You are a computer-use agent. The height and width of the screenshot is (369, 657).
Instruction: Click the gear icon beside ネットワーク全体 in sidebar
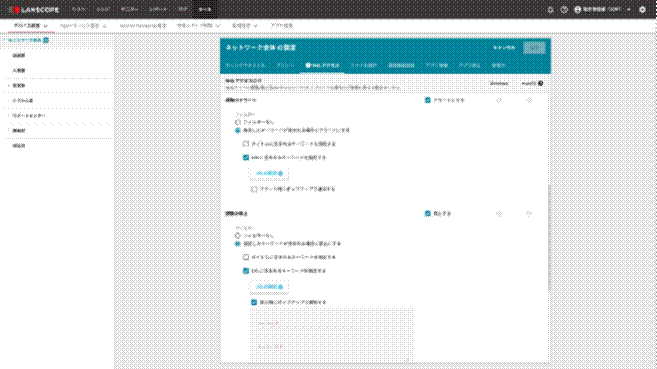(x=46, y=40)
